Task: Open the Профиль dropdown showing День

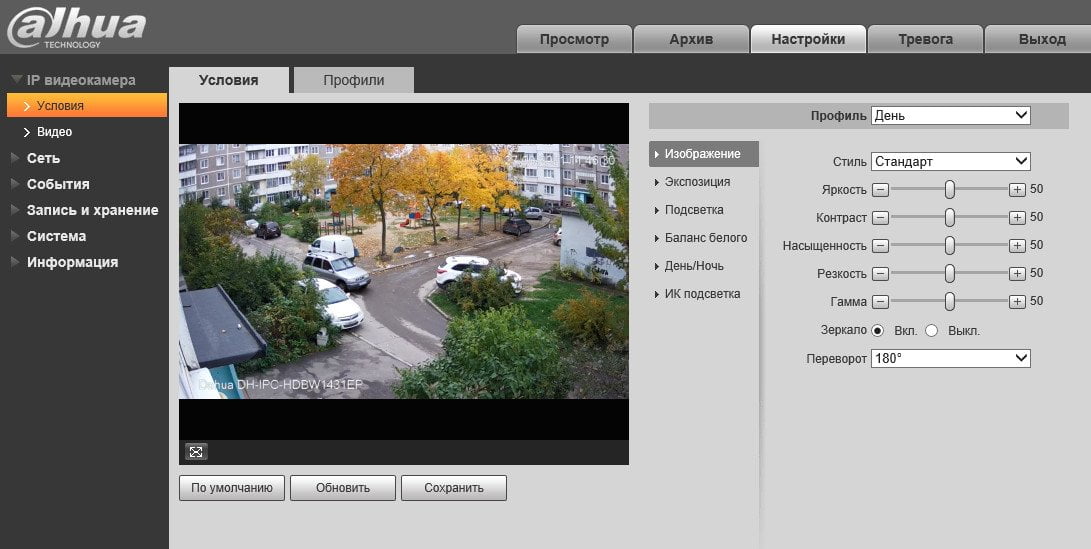Action: click(950, 116)
